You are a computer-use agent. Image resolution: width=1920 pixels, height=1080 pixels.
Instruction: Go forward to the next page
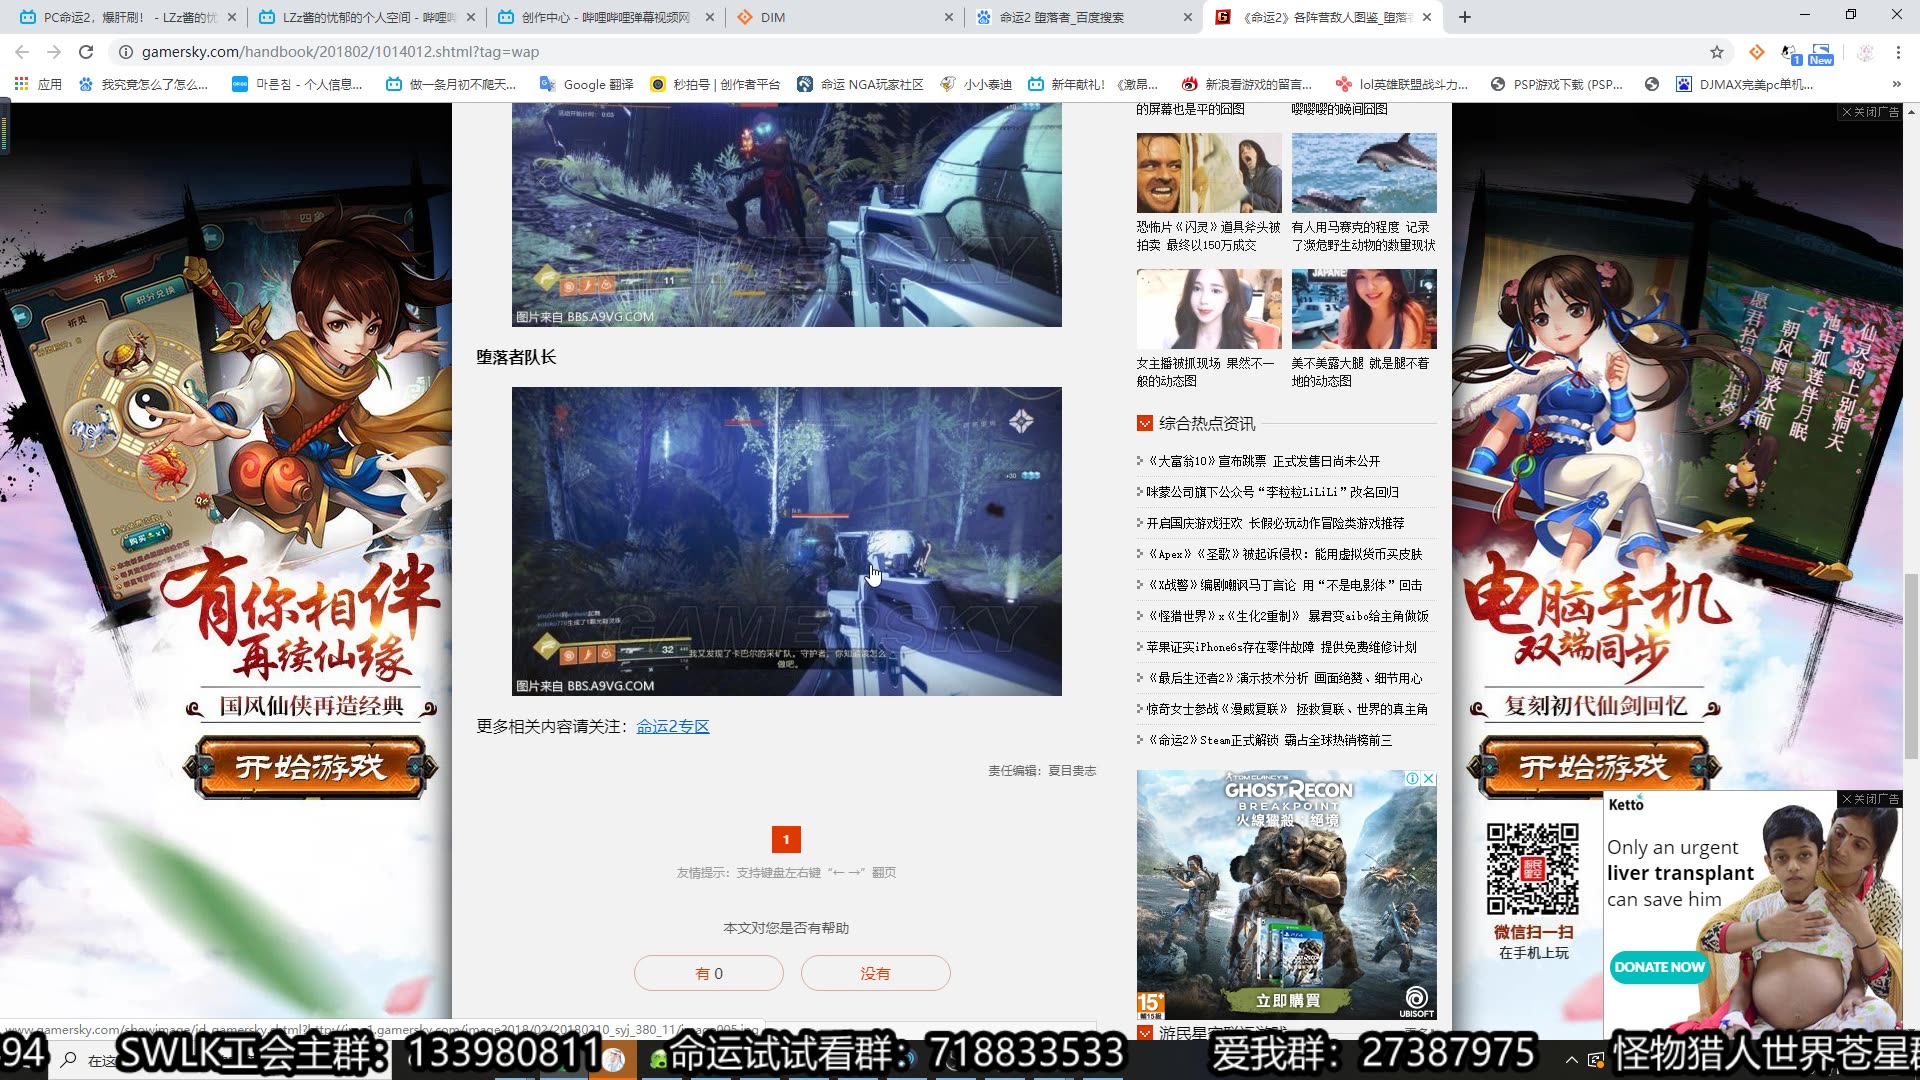(x=54, y=52)
